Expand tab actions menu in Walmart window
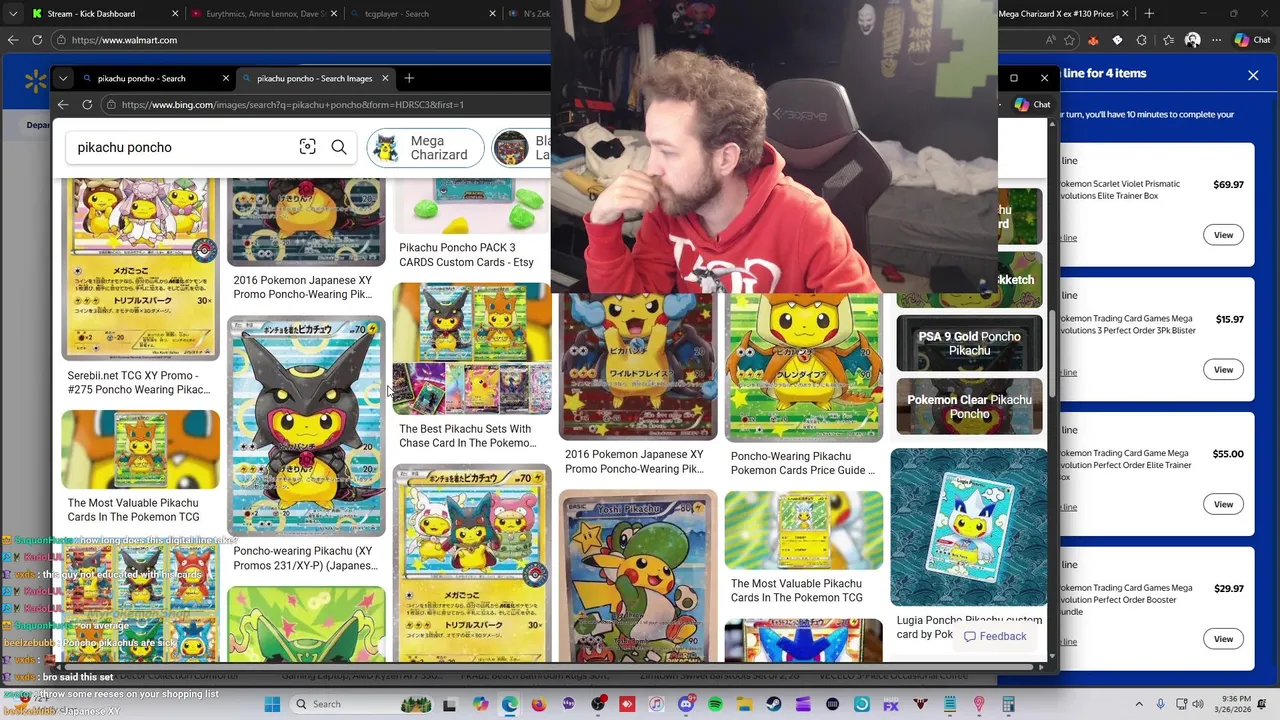The height and width of the screenshot is (720, 1280). 13,14
